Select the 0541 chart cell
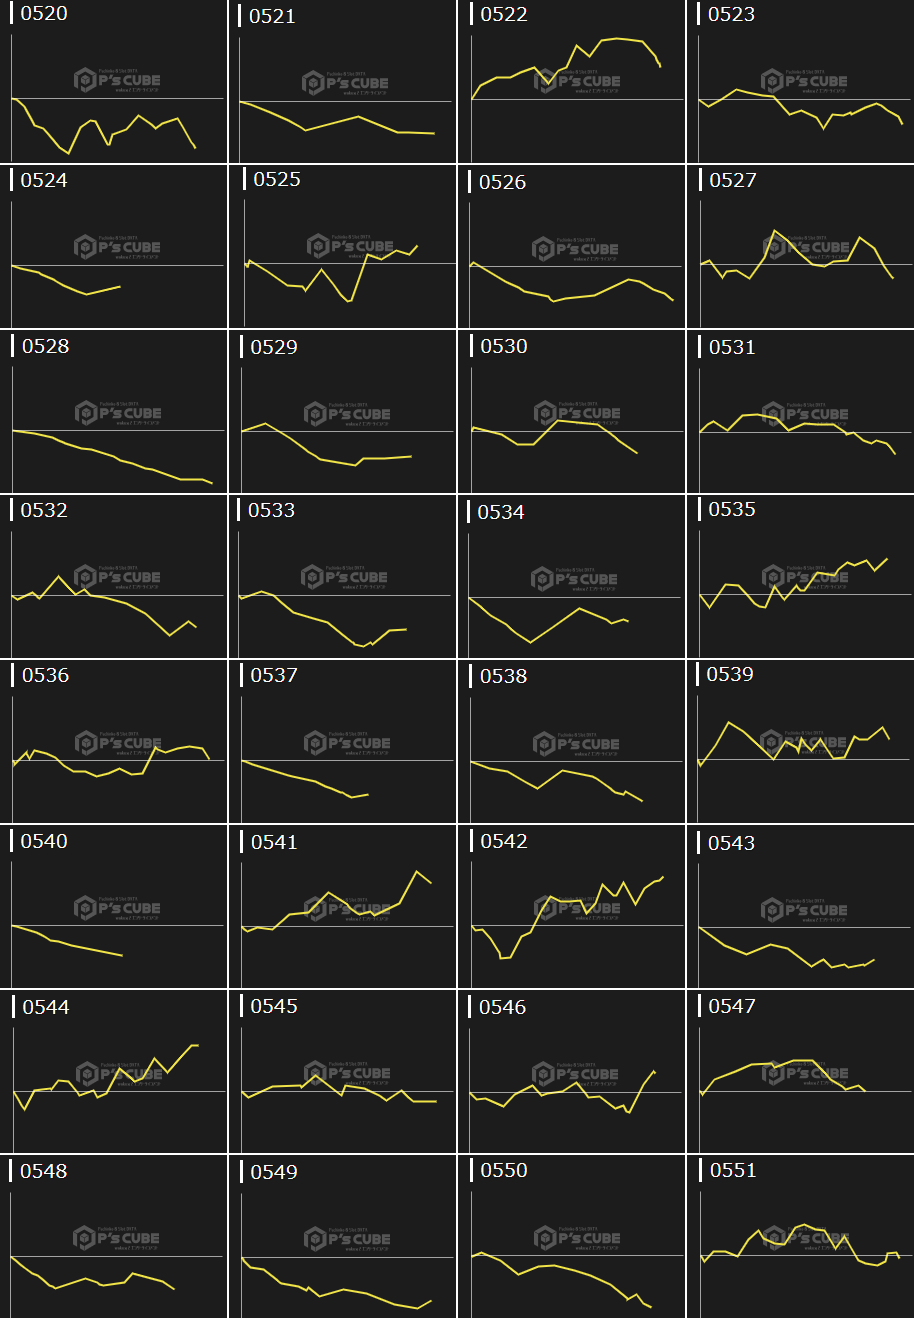This screenshot has height=1318, width=914. click(x=343, y=907)
